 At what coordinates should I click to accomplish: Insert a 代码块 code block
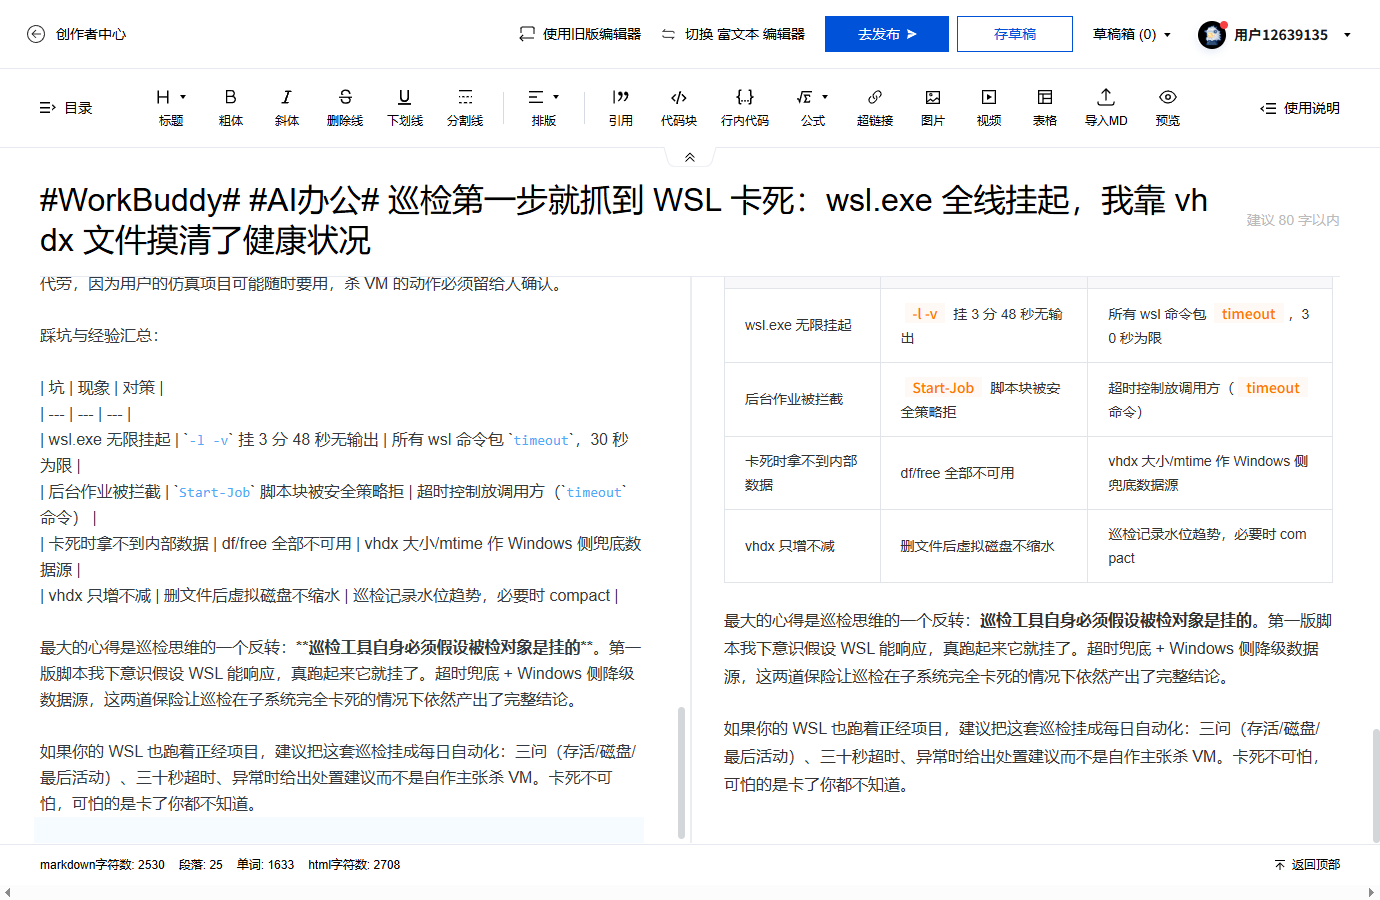(x=679, y=108)
